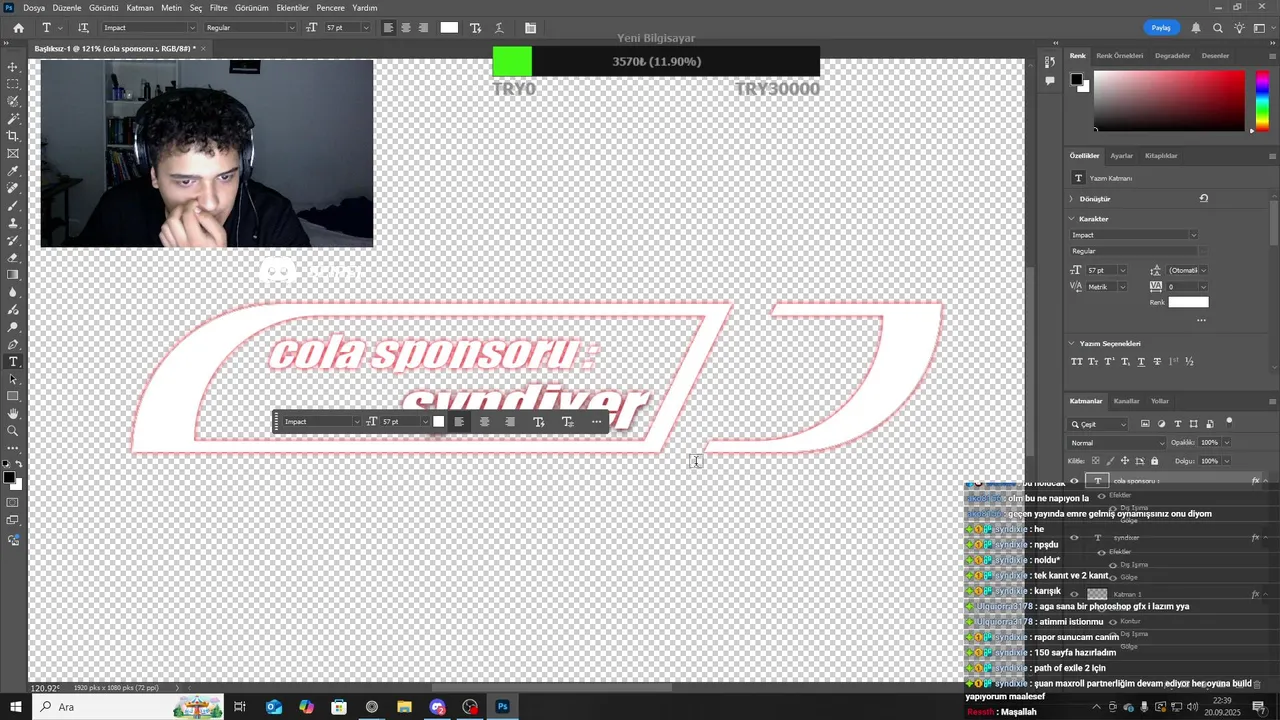Toggle Underline in Yazım Seçenekleri
Screen dimensions: 1280x720
tap(1141, 361)
